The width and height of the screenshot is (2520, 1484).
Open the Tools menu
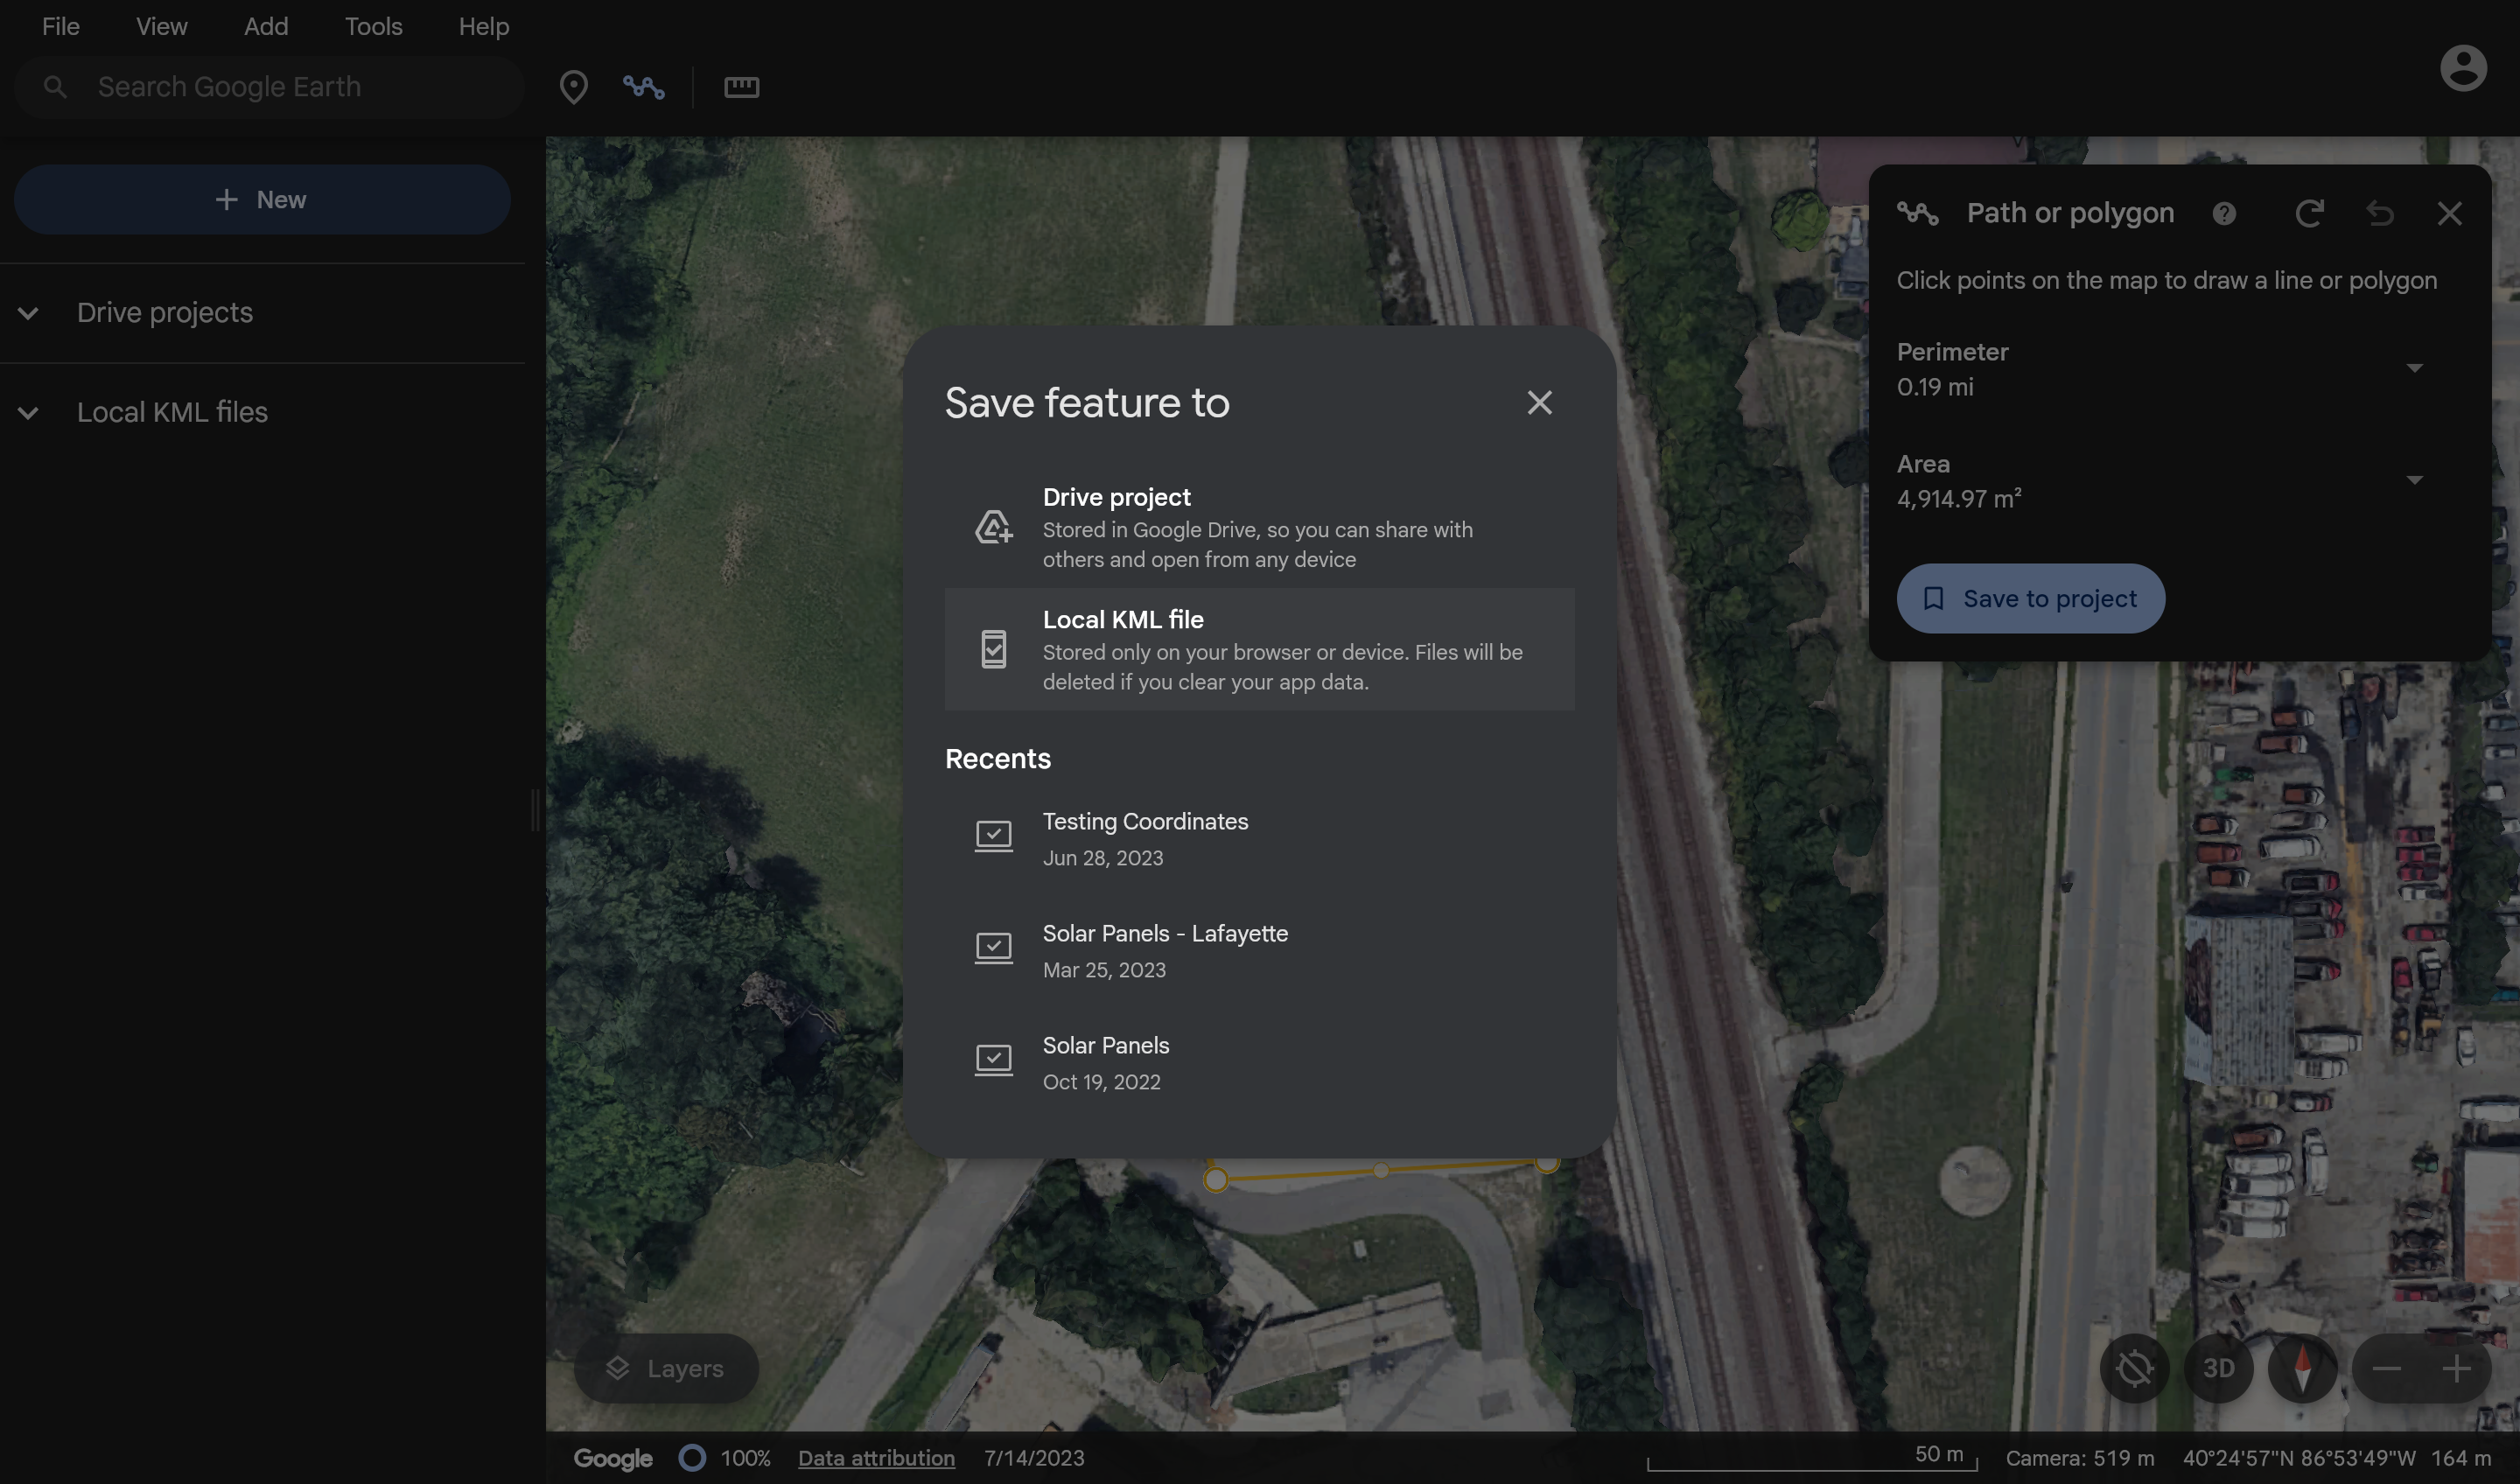click(373, 26)
